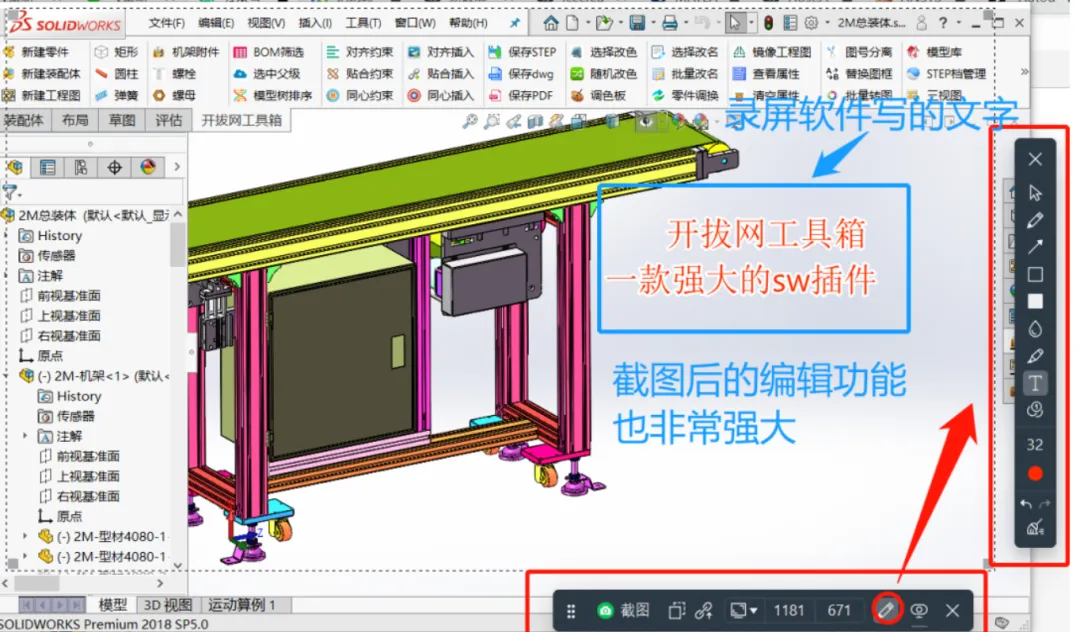Undo the last annotation stroke
Screen dimensions: 1080x632
1026,504
